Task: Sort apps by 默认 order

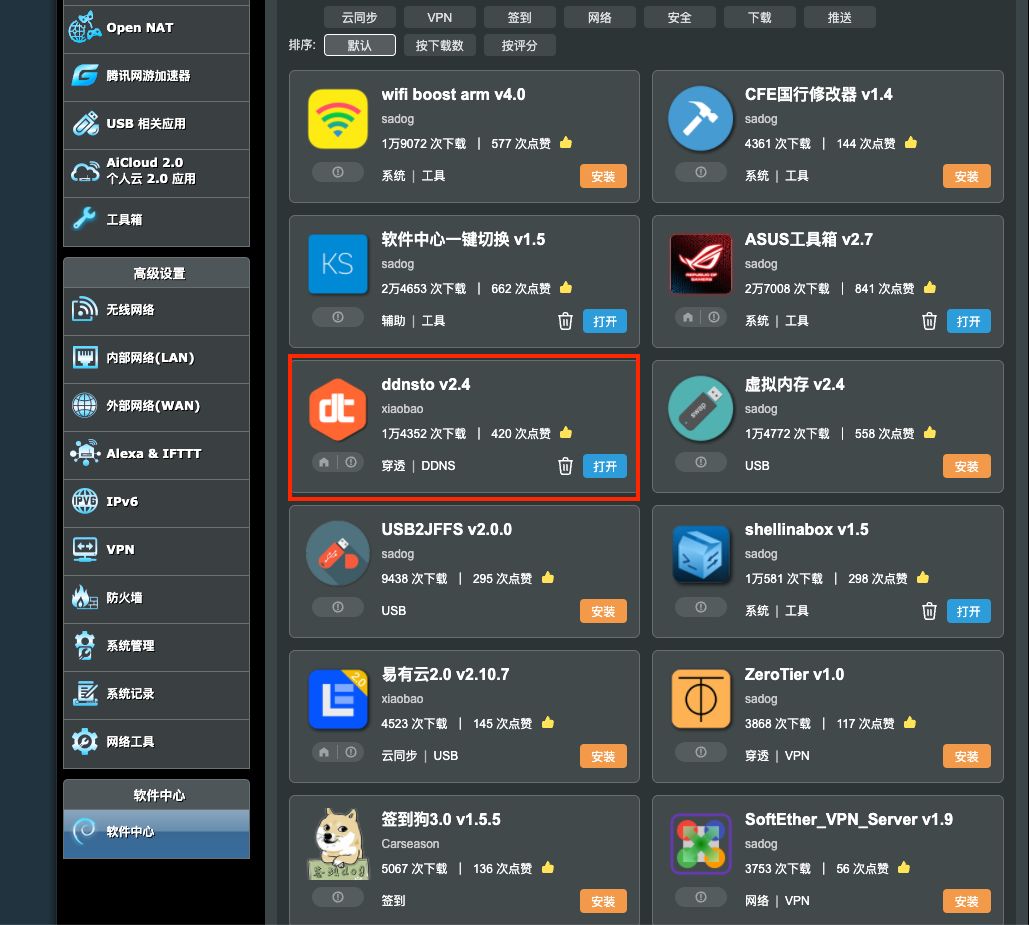Action: [360, 45]
